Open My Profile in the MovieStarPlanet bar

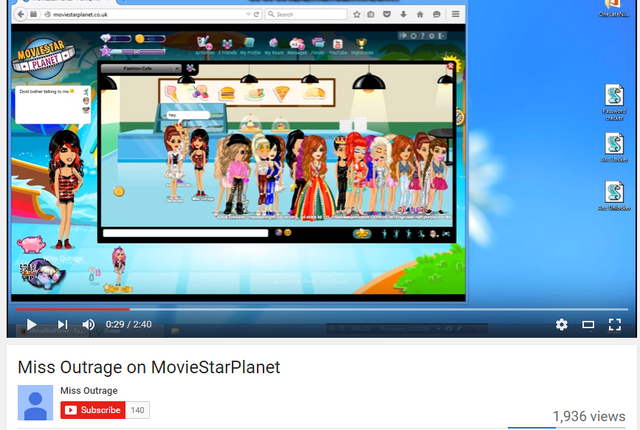(x=250, y=45)
